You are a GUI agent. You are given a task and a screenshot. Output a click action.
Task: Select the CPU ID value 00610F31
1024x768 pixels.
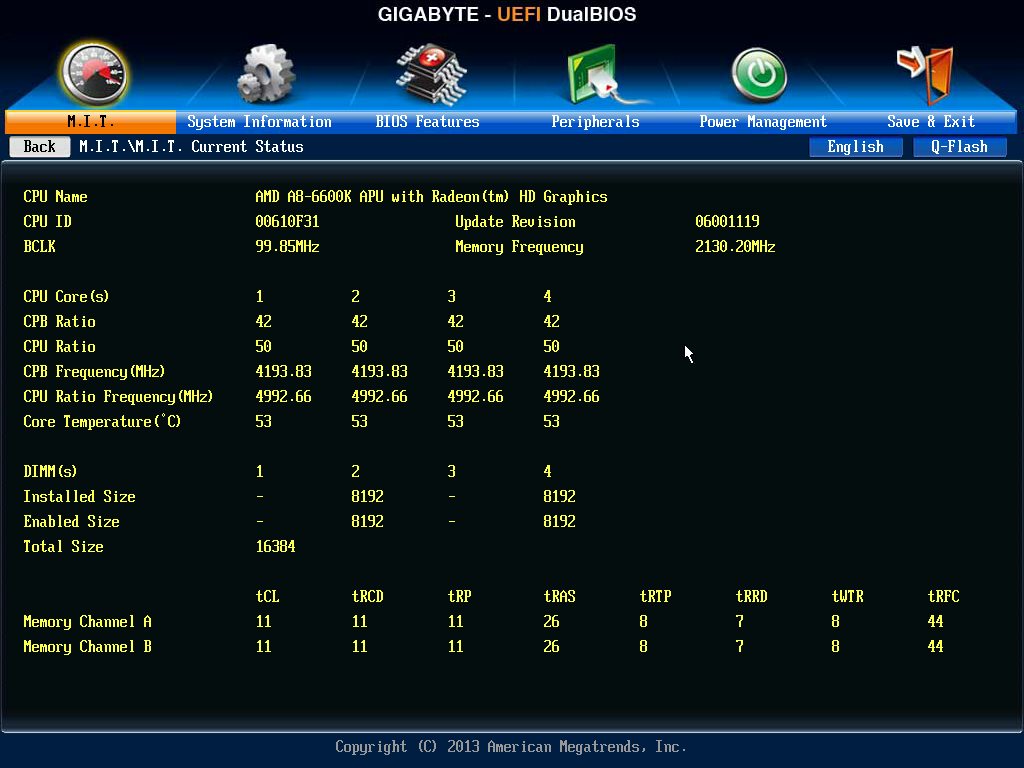click(x=287, y=221)
